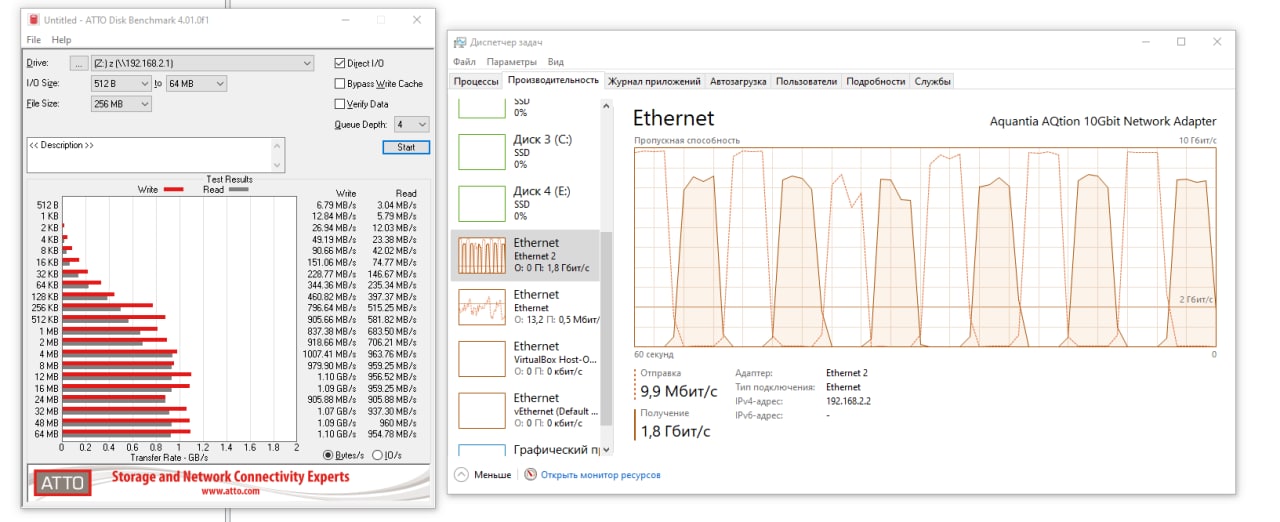Switch to the Журнал приложений tab
The height and width of the screenshot is (522, 1280).
654,81
